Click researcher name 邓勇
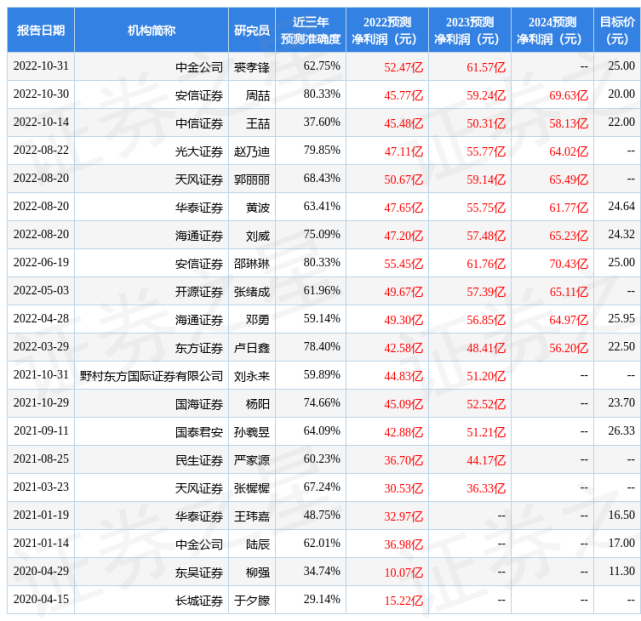The image size is (641, 621). tap(258, 320)
